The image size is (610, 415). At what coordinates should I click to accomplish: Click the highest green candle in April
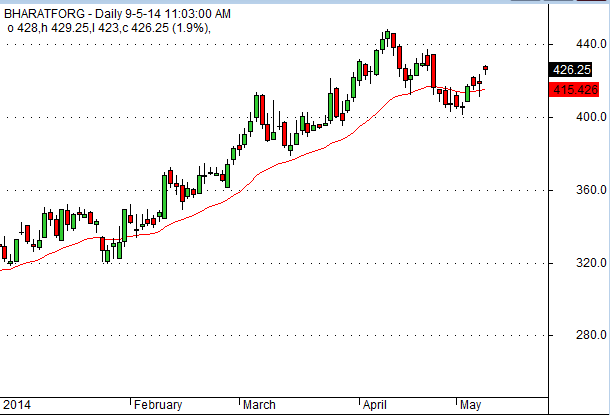(x=386, y=38)
